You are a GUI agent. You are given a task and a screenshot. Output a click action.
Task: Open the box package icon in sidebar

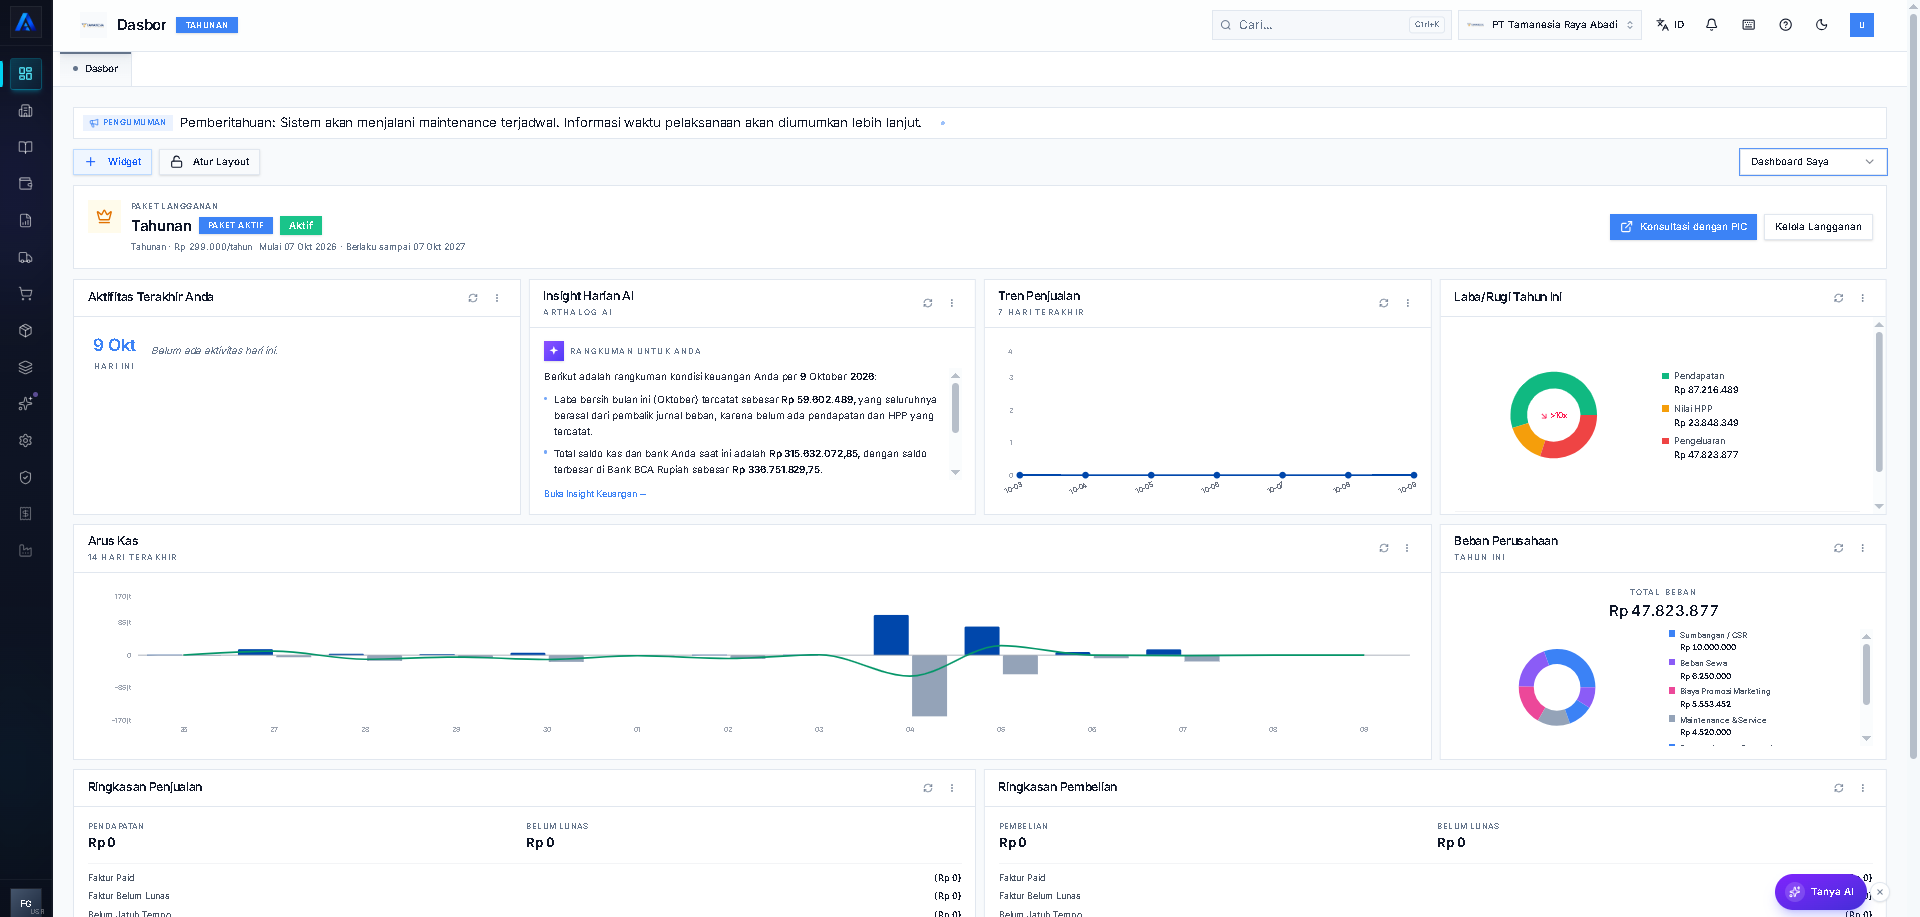(26, 331)
